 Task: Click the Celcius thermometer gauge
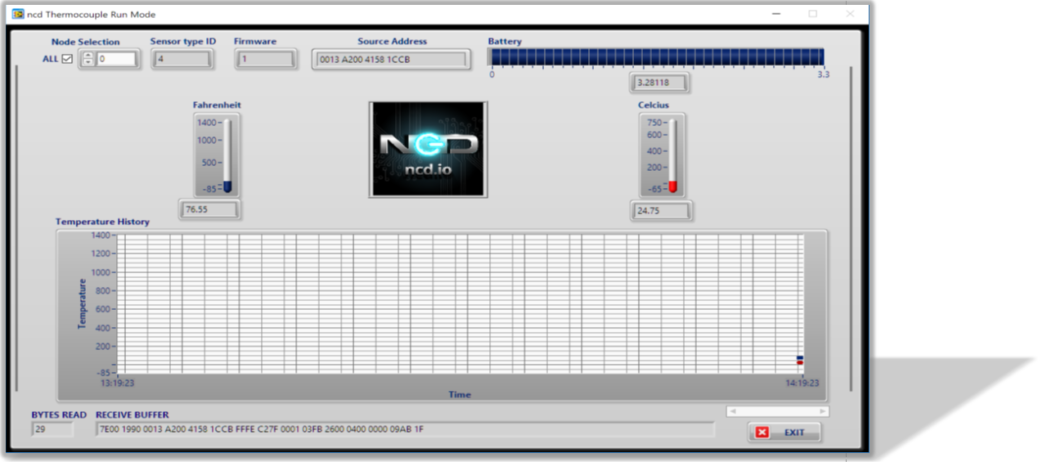click(672, 155)
